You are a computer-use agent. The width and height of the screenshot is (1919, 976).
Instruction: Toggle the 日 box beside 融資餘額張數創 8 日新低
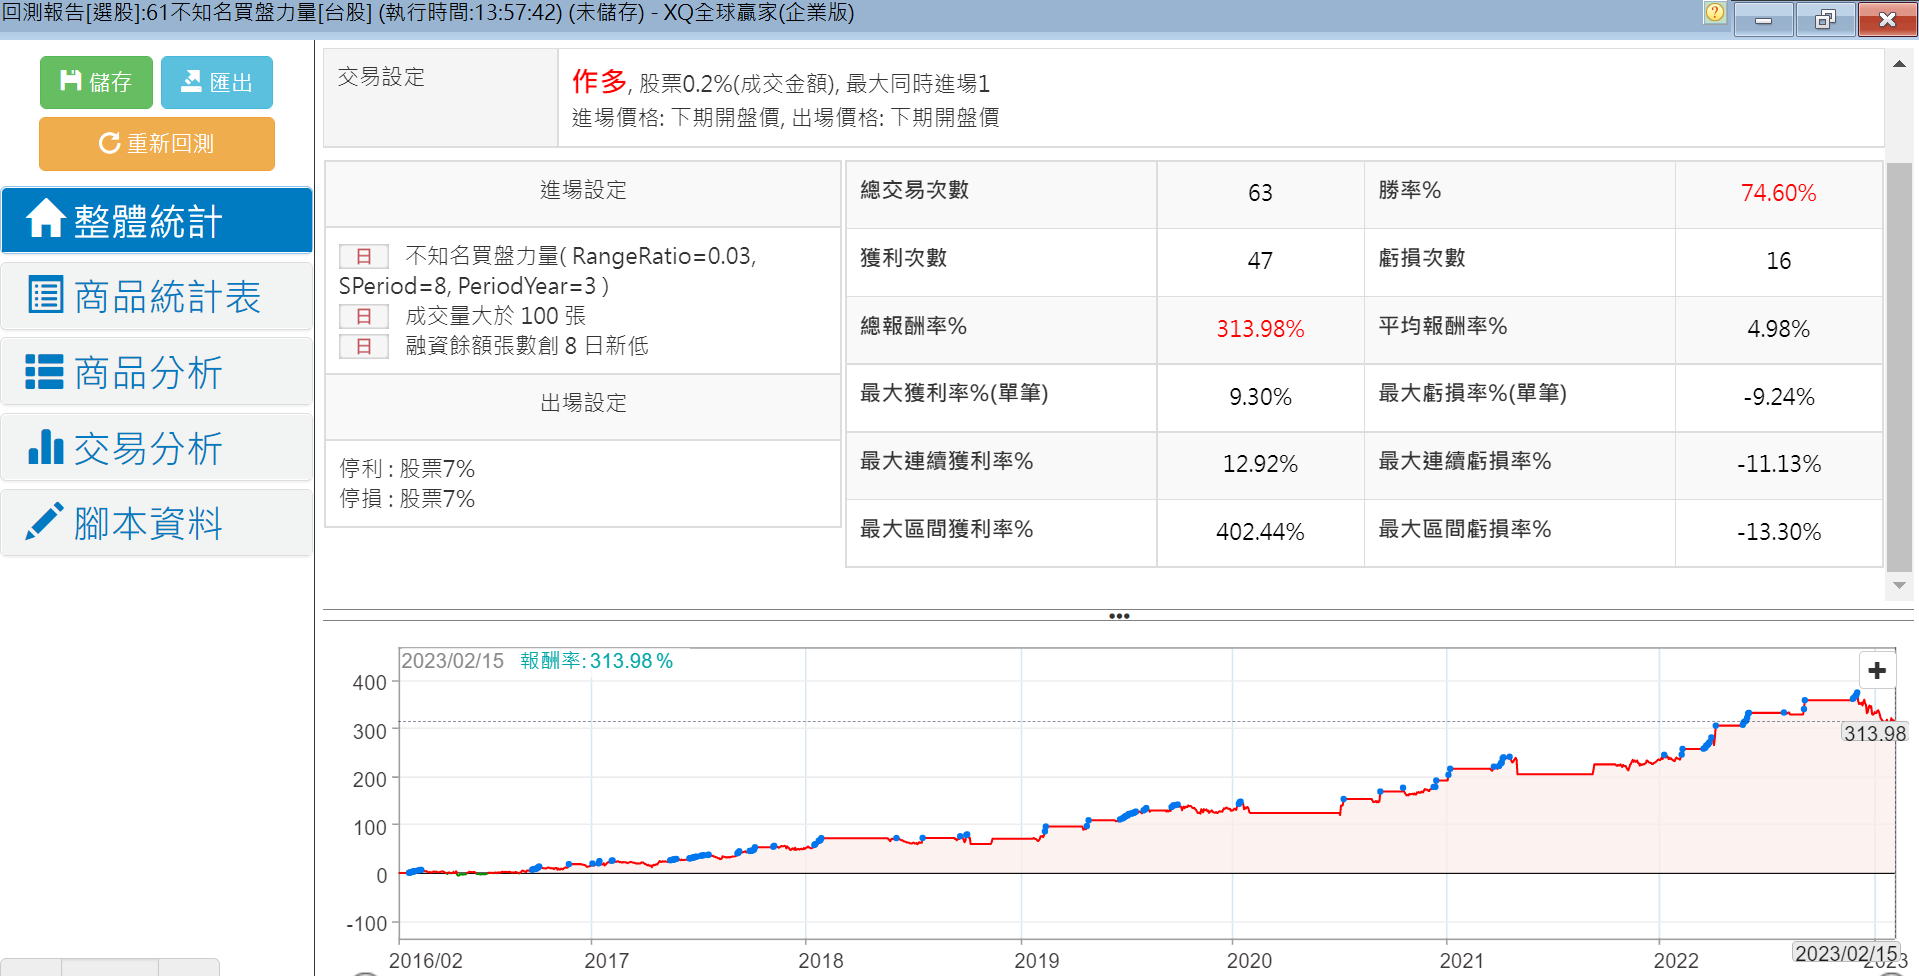[x=364, y=346]
